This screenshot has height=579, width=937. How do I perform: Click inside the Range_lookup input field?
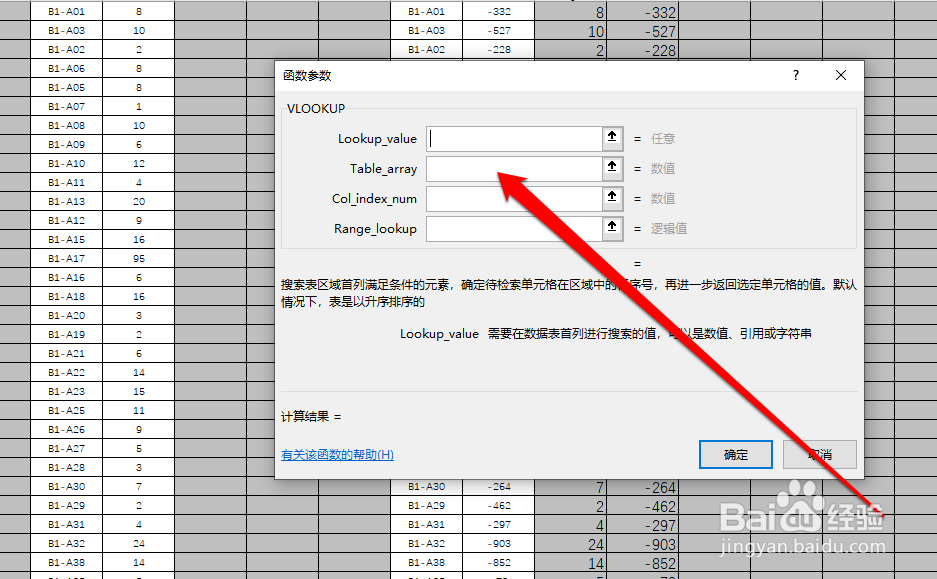pos(510,228)
